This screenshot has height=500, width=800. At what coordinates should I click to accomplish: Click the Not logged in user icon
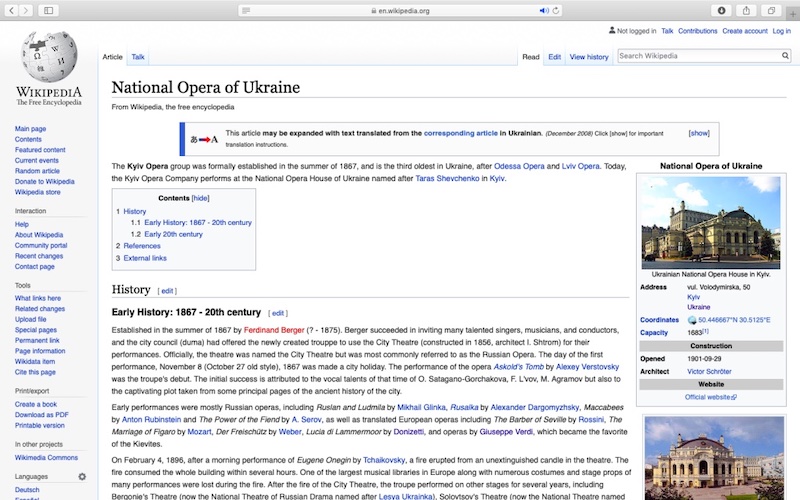612,31
